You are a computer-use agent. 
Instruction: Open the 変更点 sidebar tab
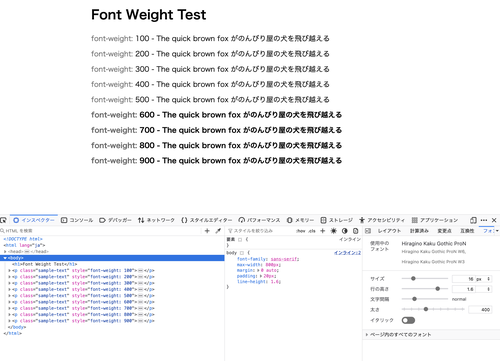[x=444, y=231]
